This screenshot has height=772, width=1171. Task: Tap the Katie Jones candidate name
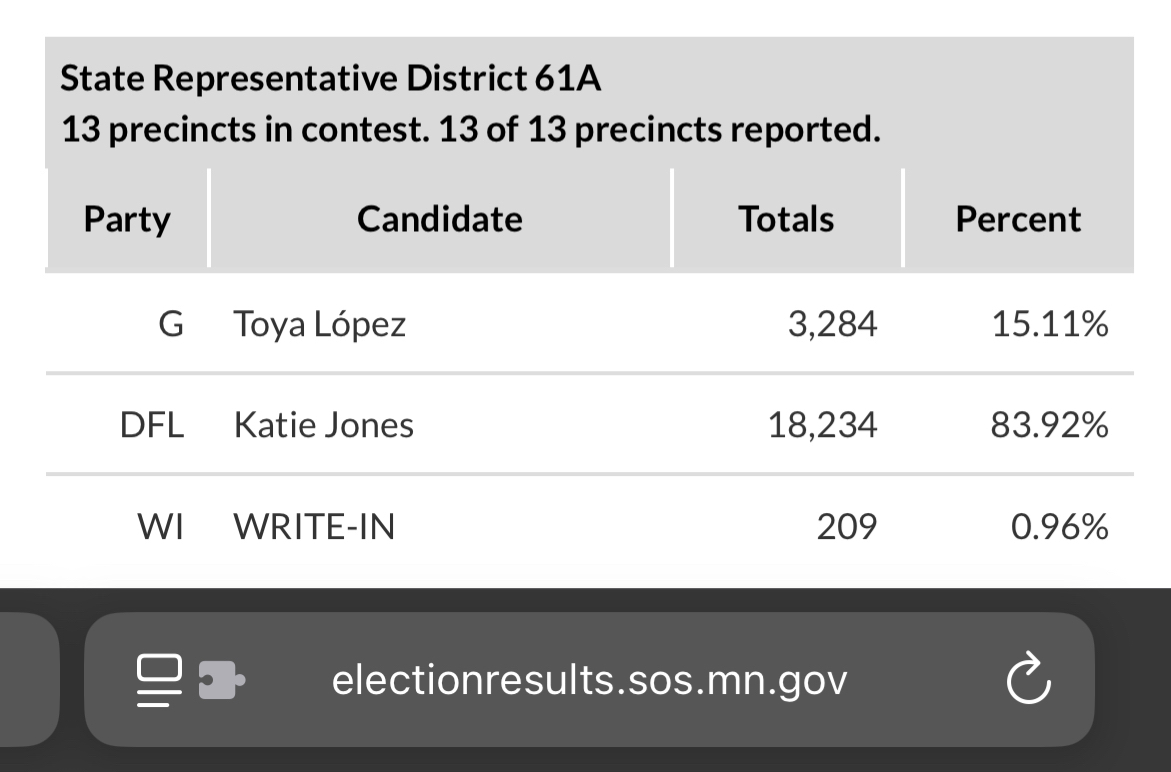[323, 426]
